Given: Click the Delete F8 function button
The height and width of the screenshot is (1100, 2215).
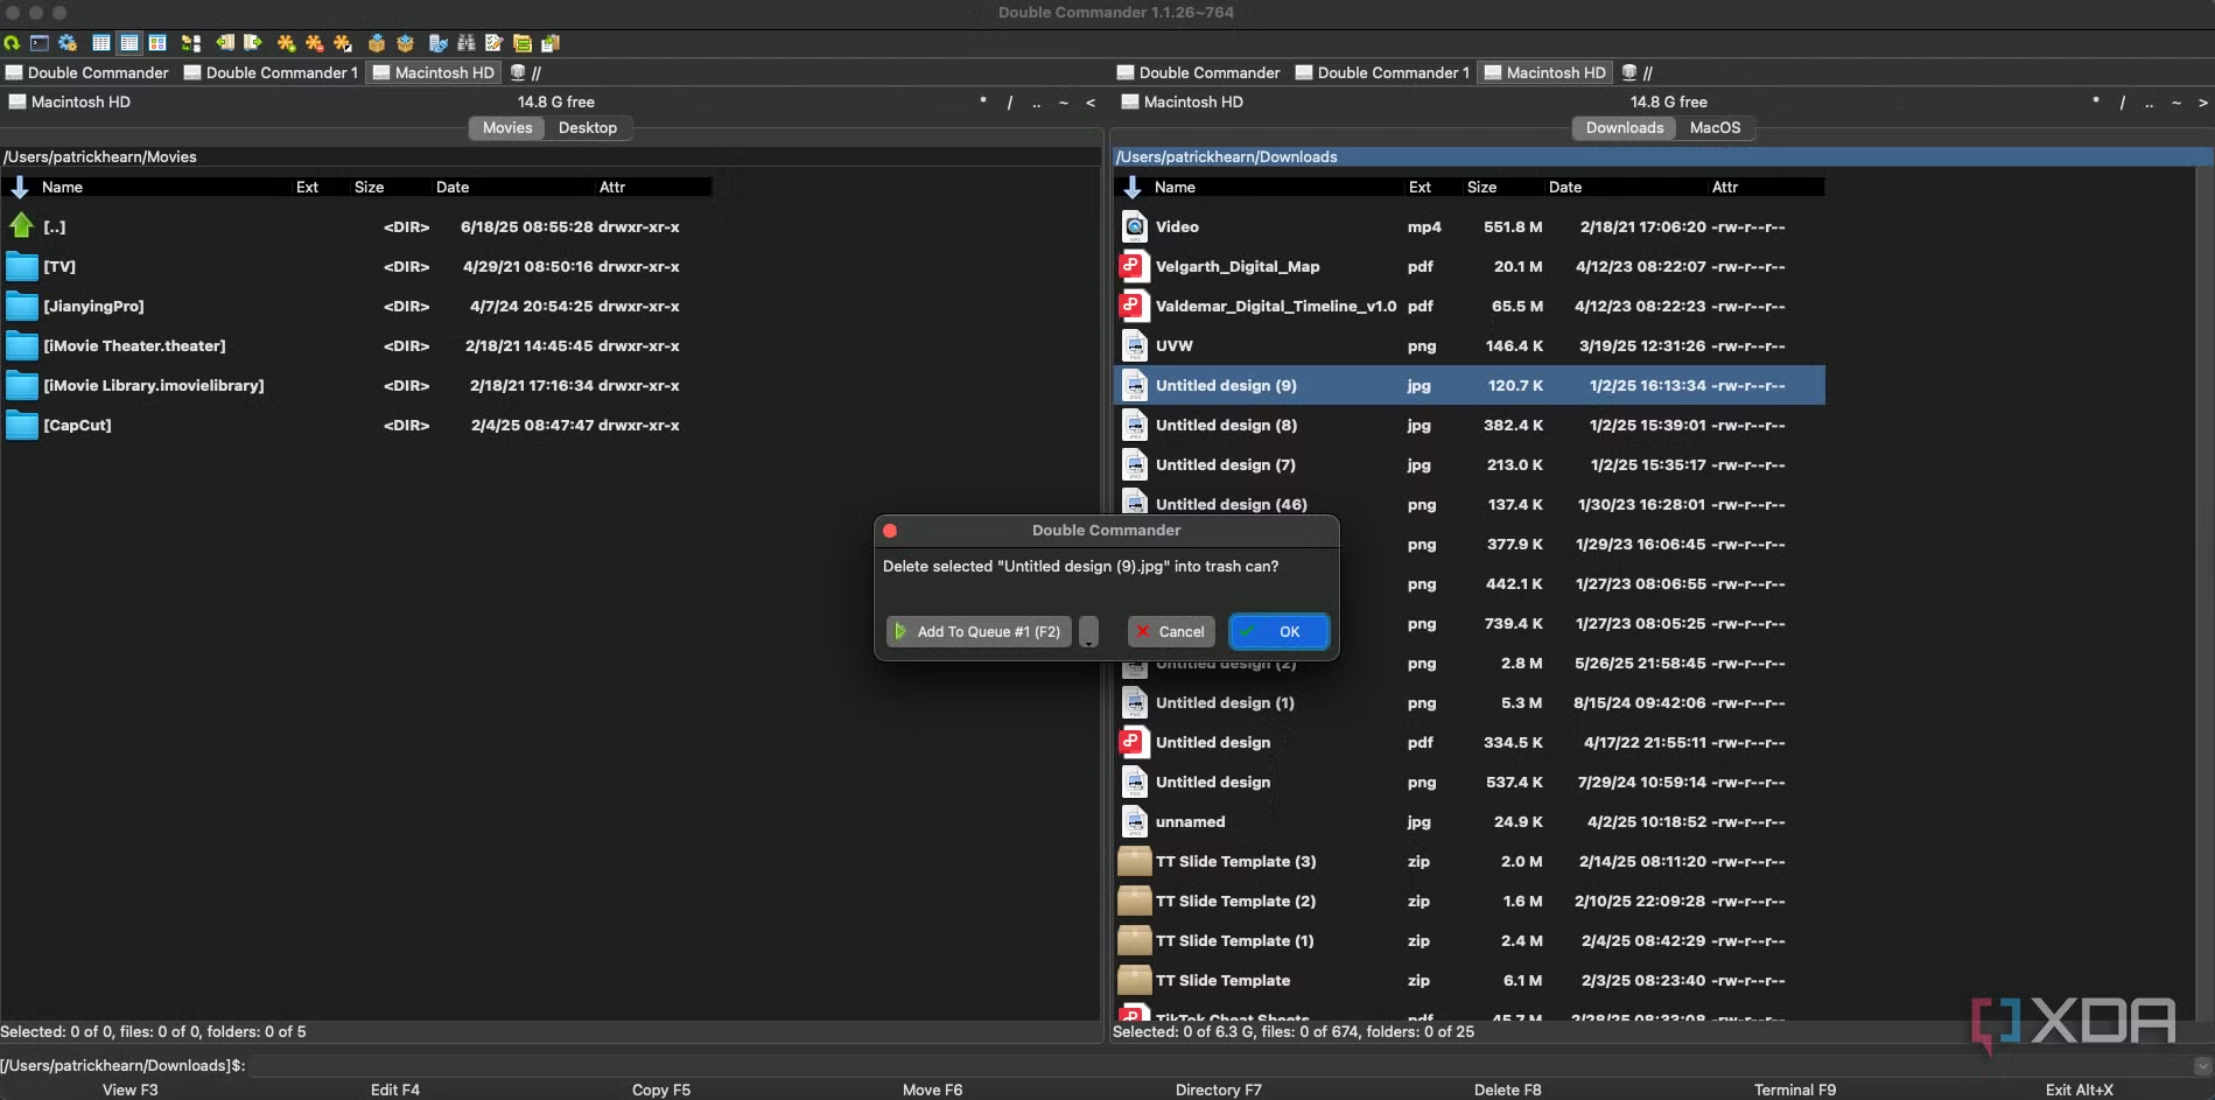Looking at the screenshot, I should [x=1507, y=1090].
